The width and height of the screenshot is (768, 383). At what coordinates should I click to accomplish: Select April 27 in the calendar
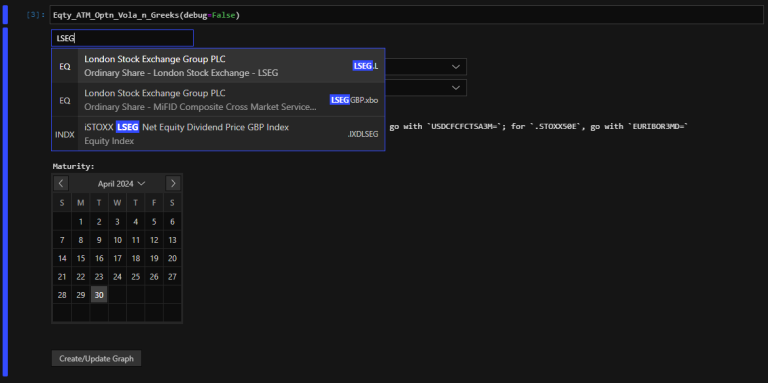pos(172,277)
